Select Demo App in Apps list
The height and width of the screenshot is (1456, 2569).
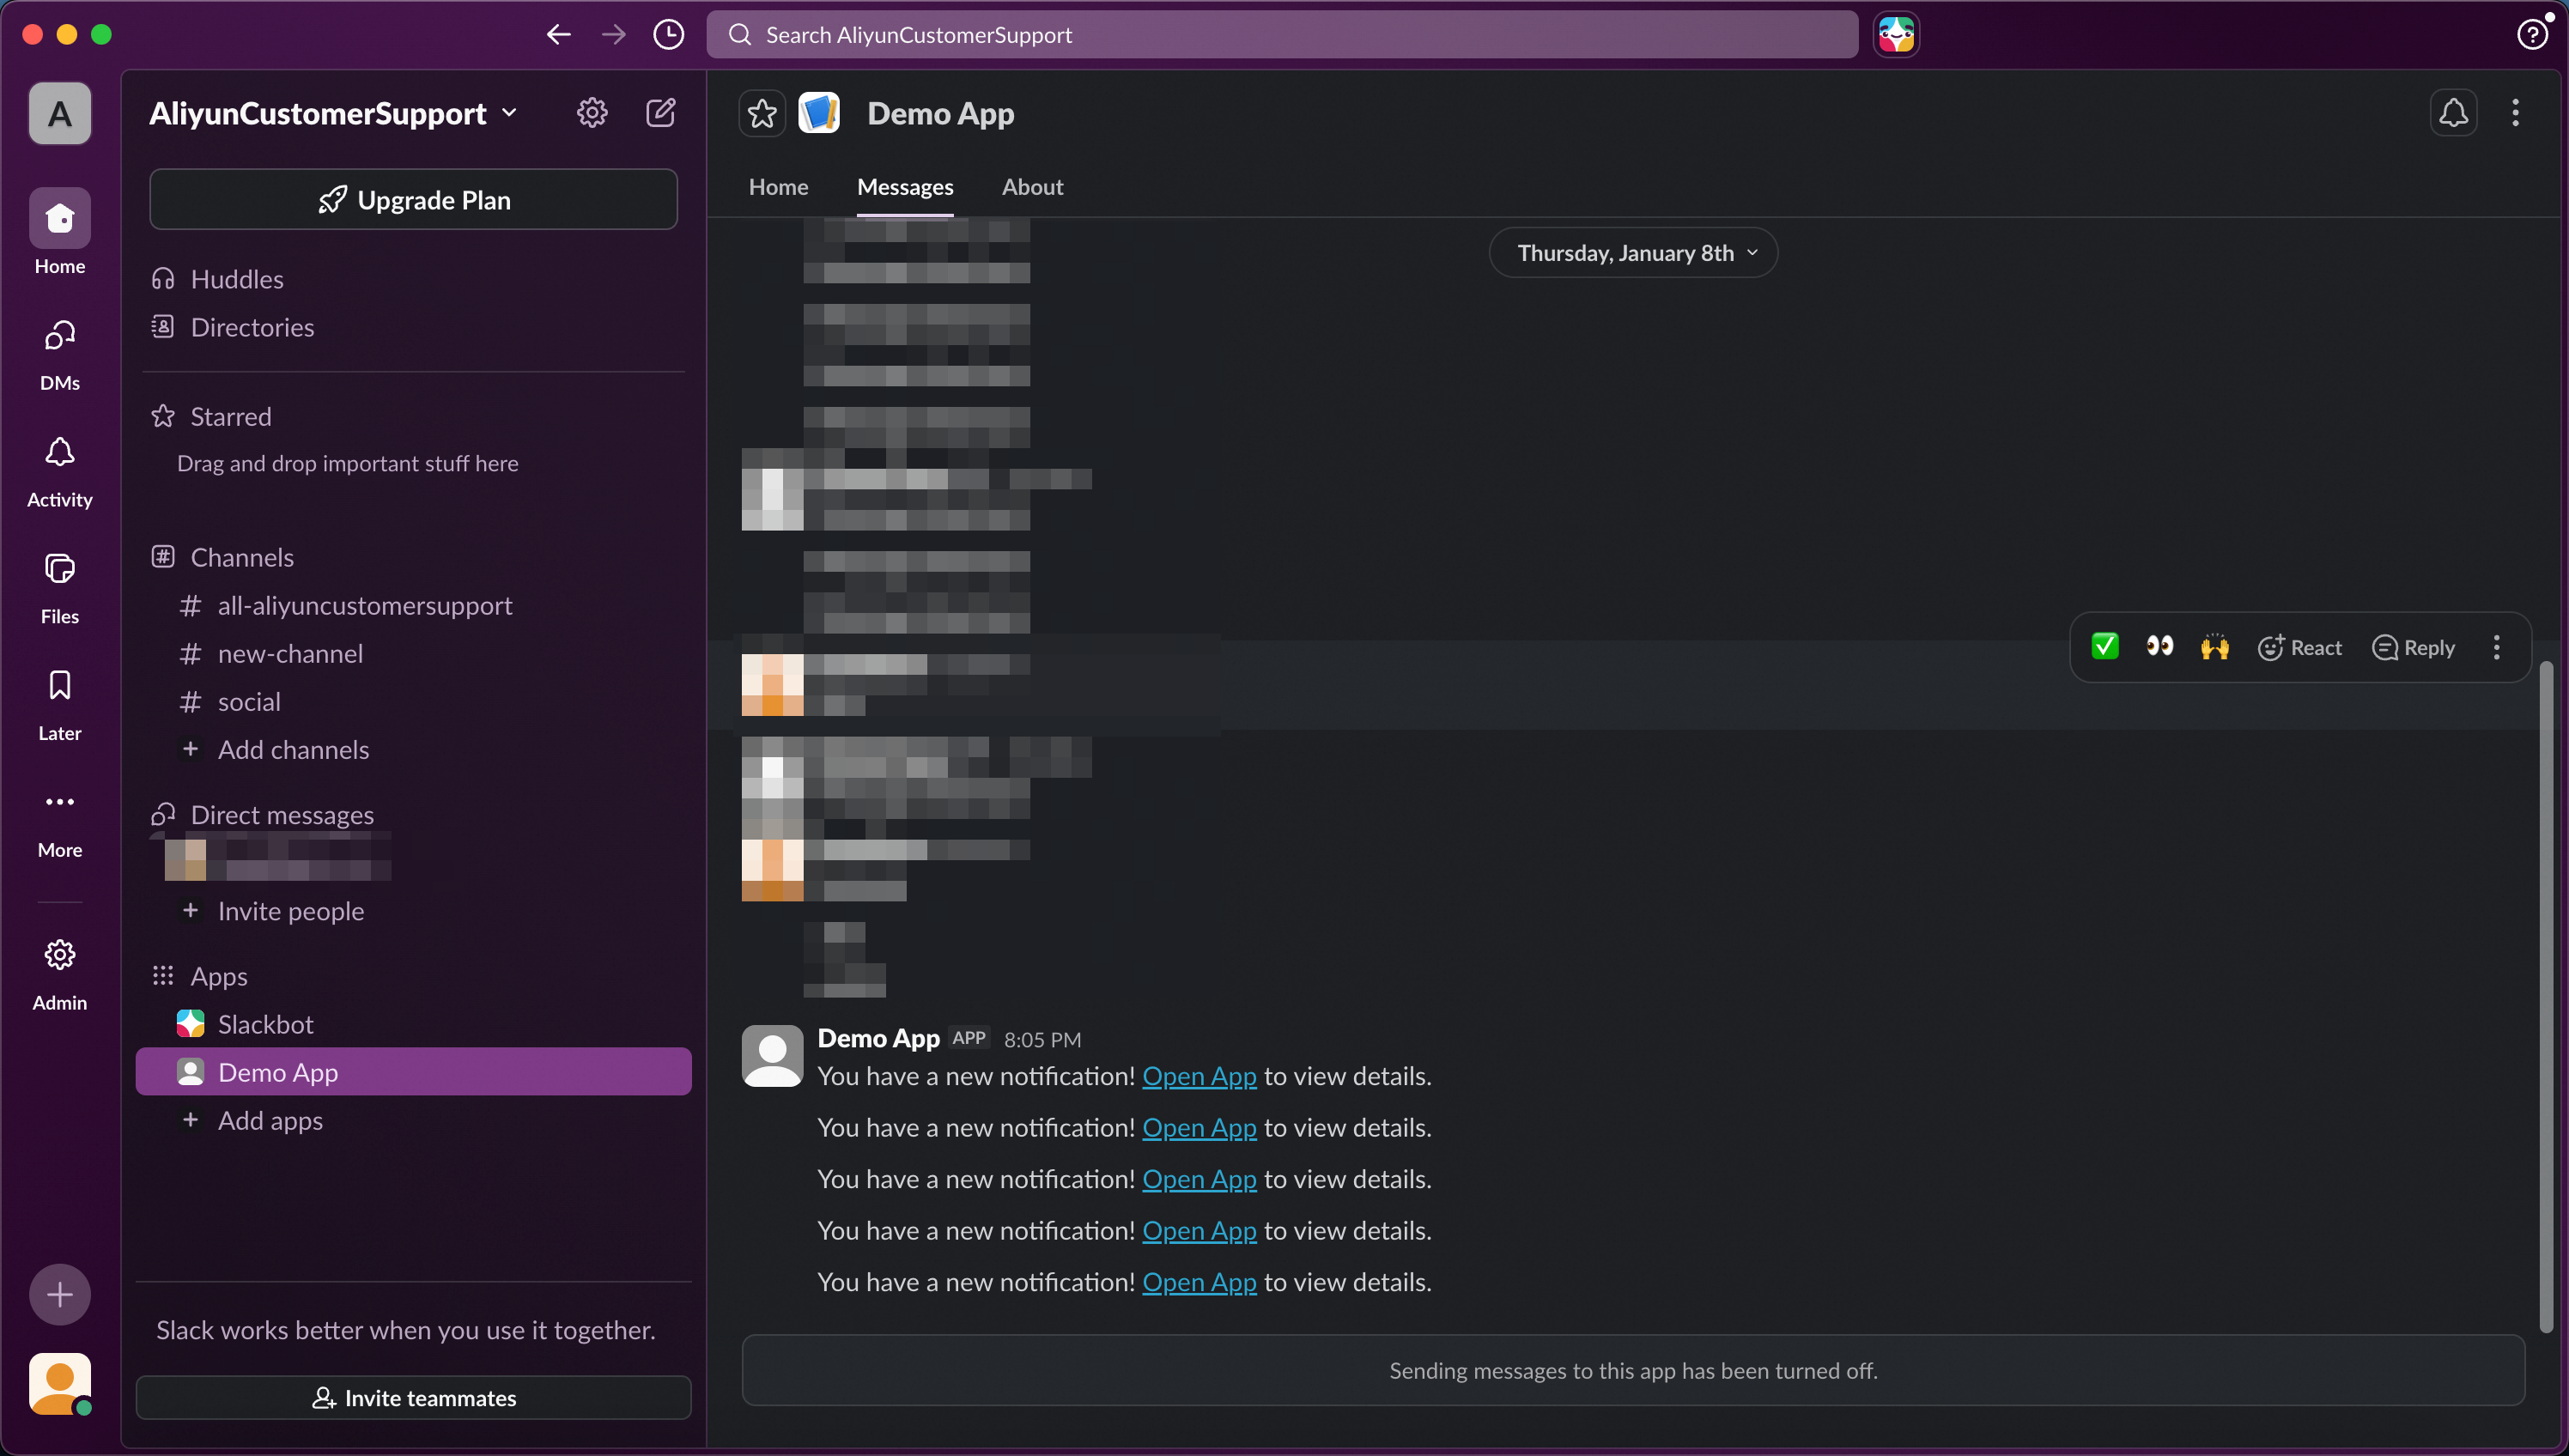[x=413, y=1072]
